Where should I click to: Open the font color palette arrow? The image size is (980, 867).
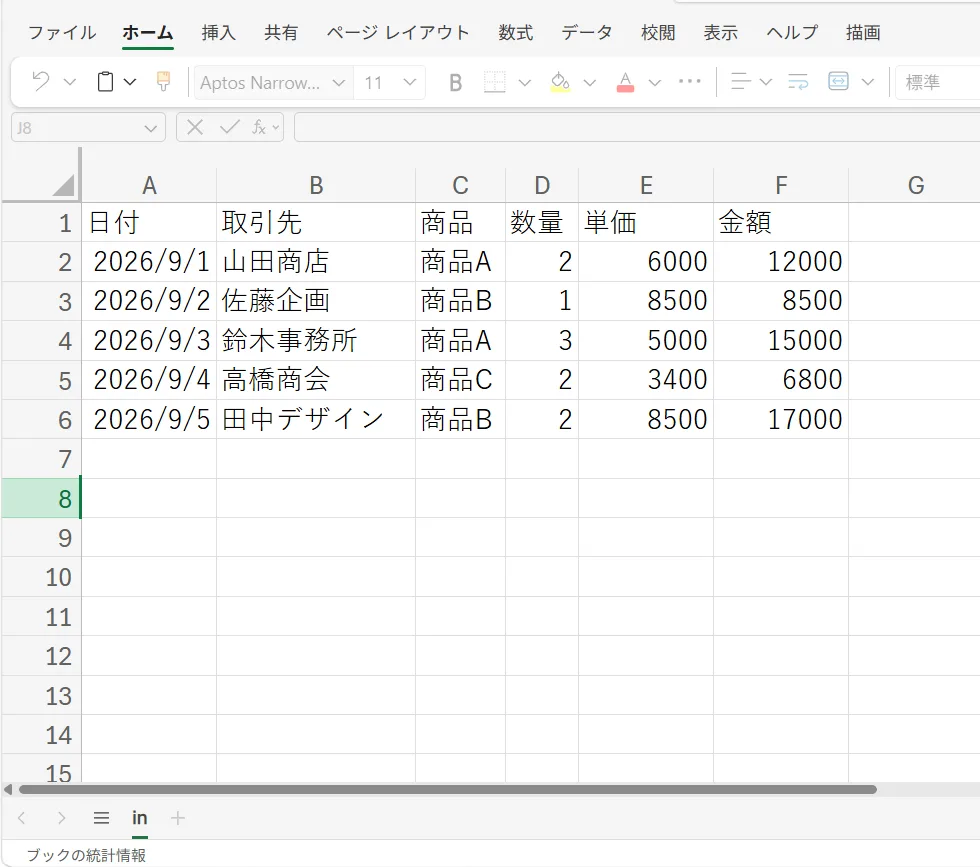(655, 83)
